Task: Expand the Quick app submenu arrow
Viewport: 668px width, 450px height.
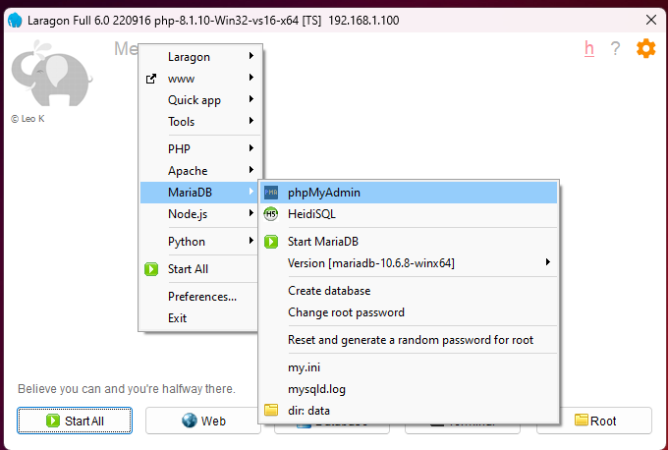Action: 251,99
